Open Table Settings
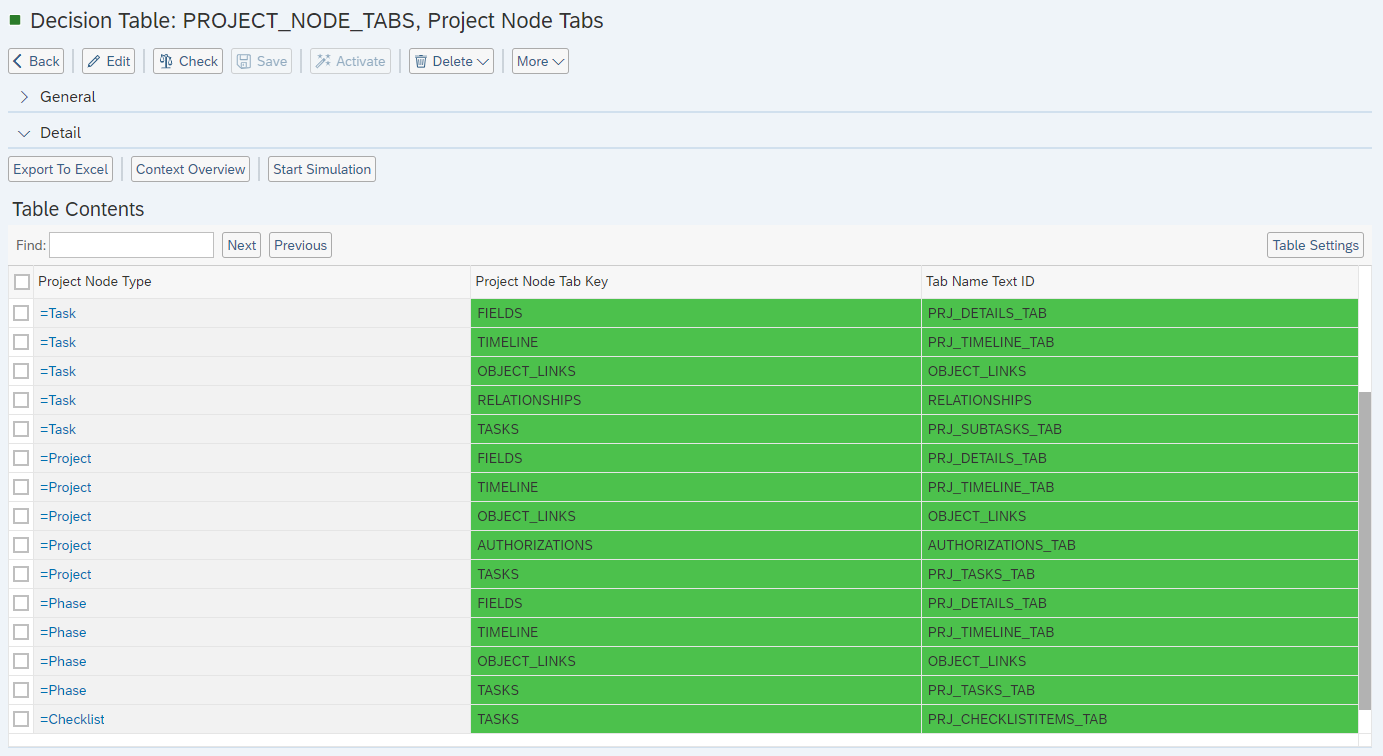The width and height of the screenshot is (1383, 756). point(1315,245)
